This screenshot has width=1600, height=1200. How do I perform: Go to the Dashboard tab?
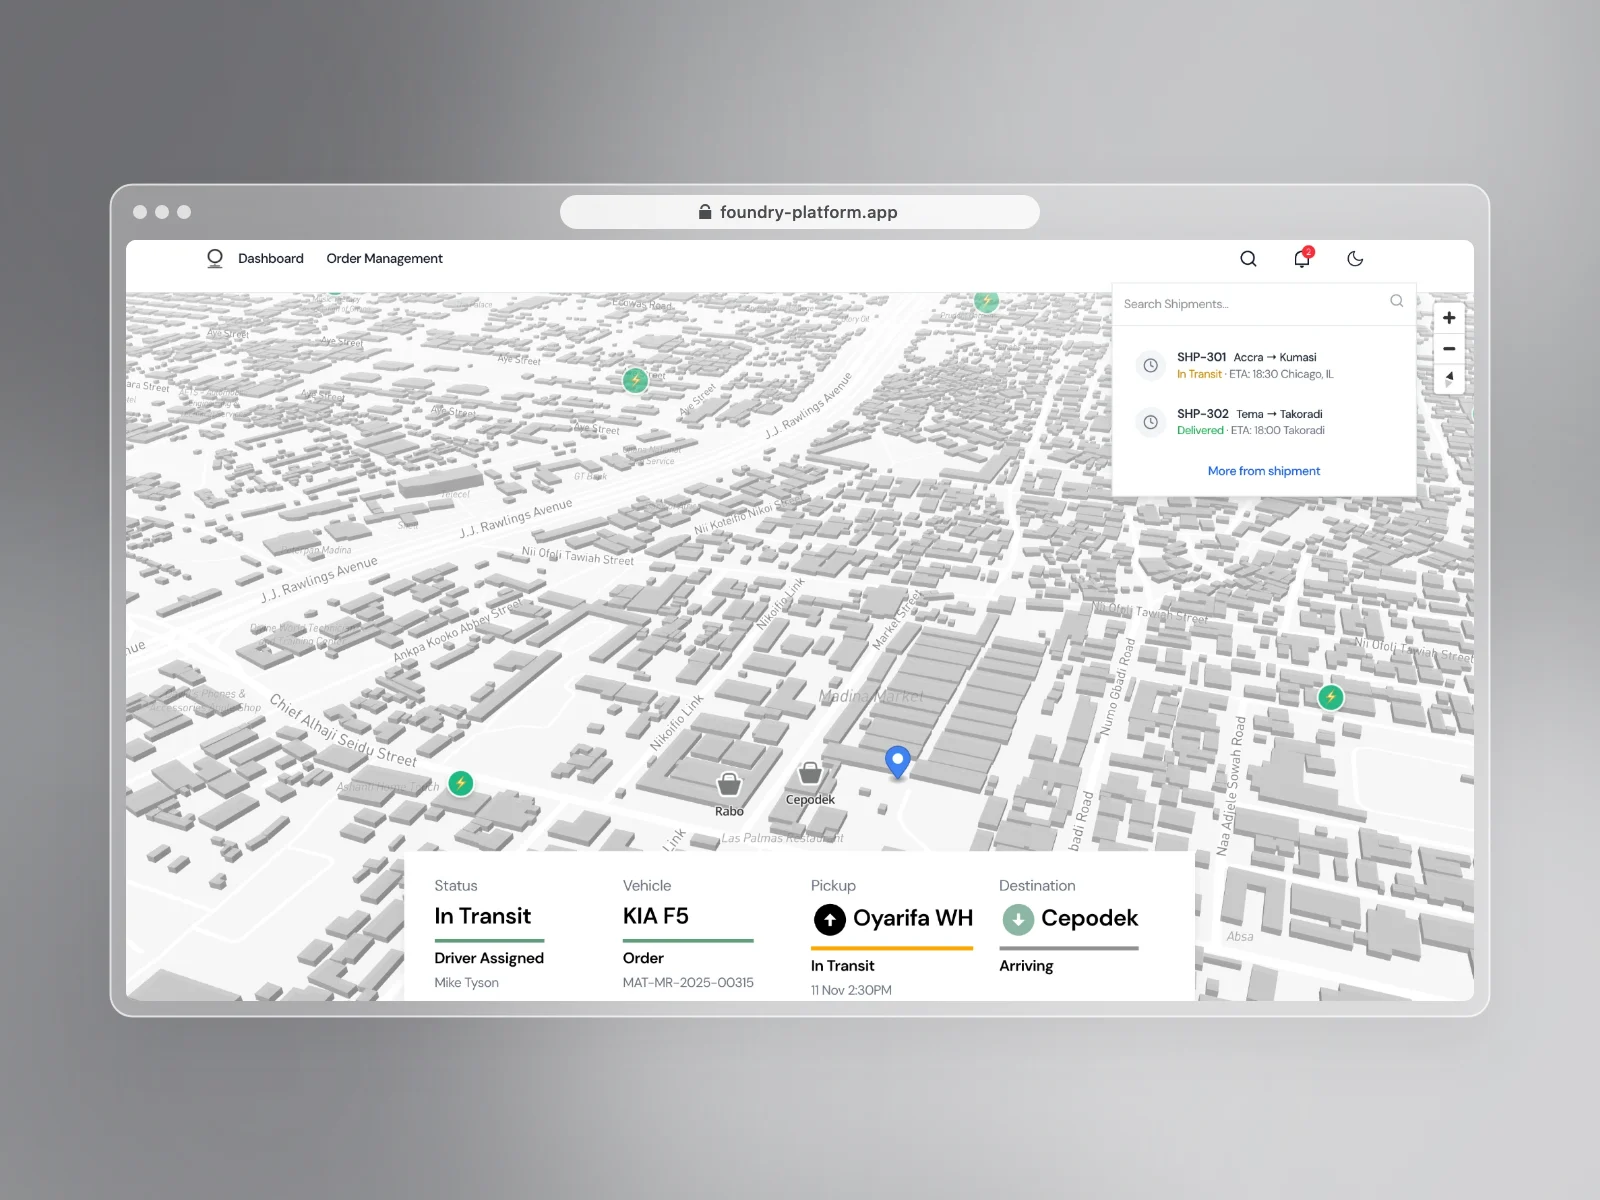pyautogui.click(x=271, y=258)
